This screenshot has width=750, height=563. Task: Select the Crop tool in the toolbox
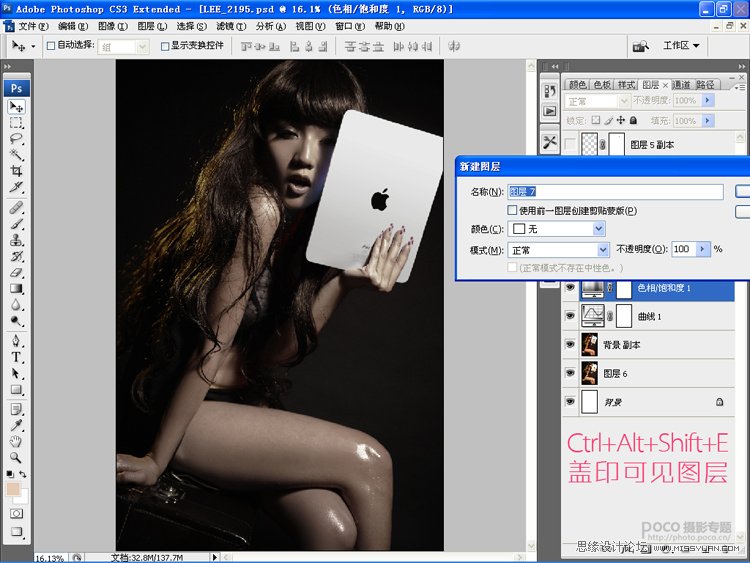(x=16, y=171)
